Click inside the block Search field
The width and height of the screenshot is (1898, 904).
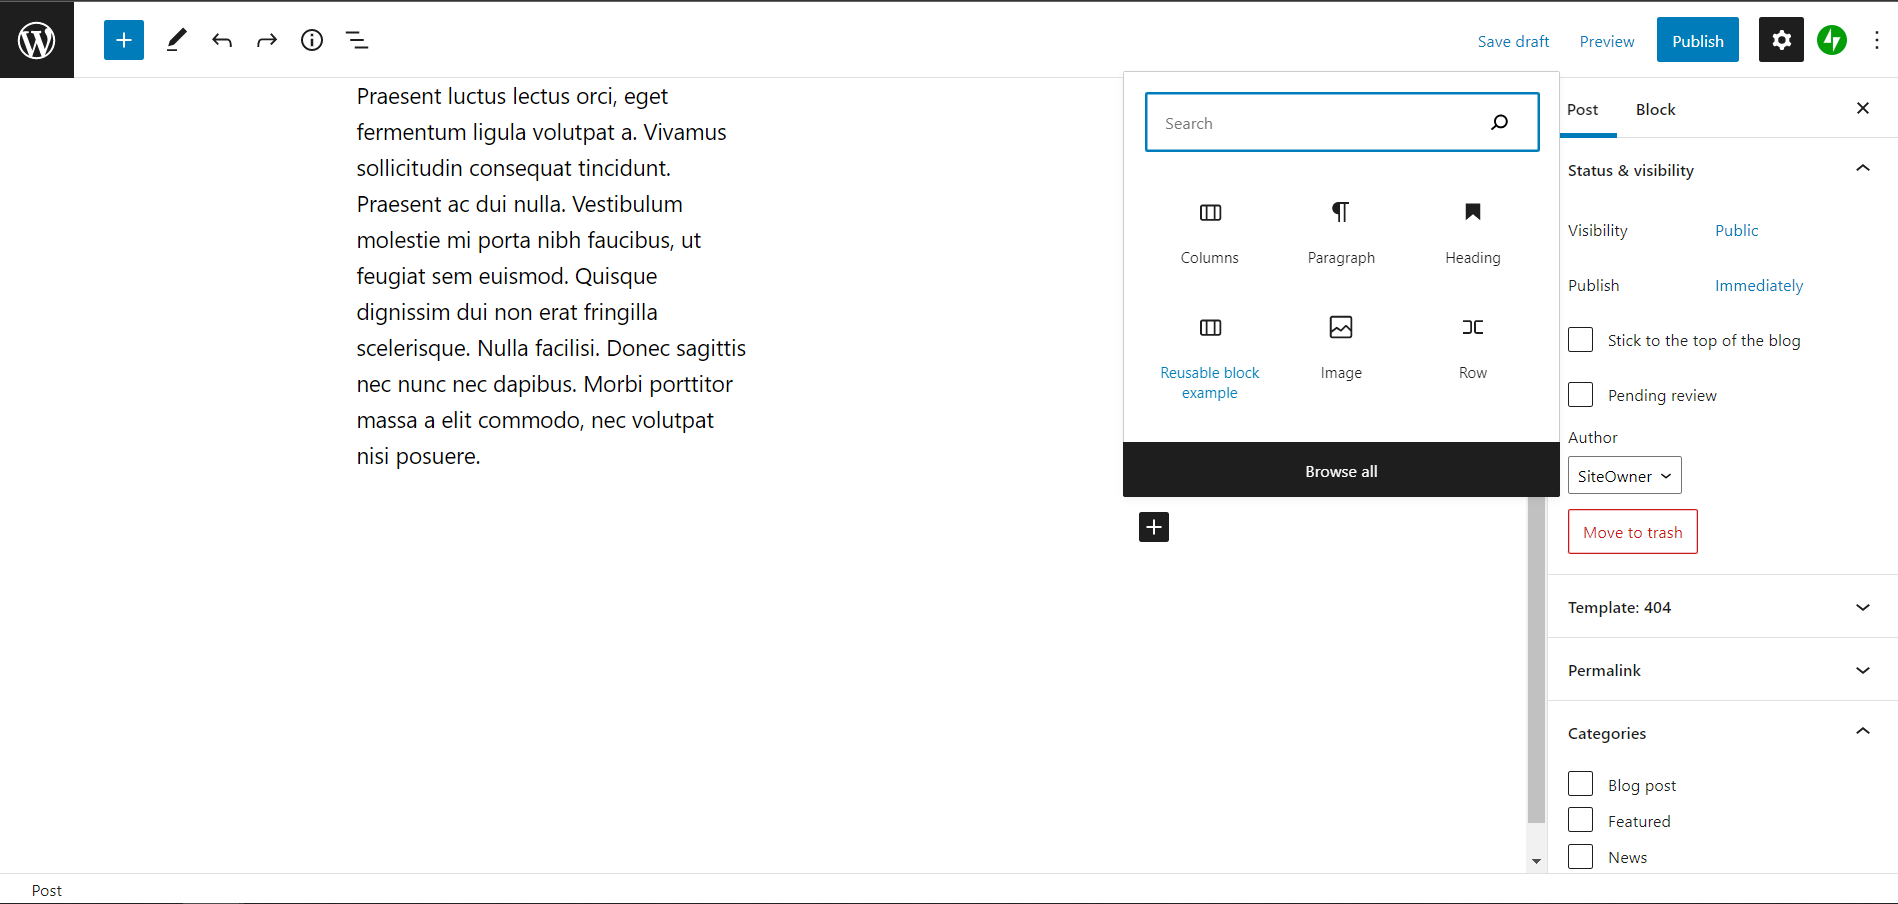(1320, 122)
